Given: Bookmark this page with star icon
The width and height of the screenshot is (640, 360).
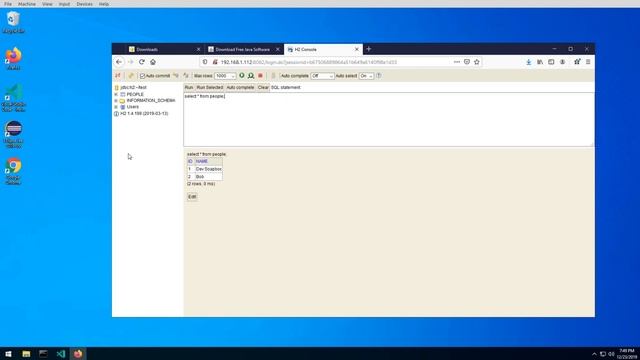Looking at the screenshot, I should click(x=477, y=62).
